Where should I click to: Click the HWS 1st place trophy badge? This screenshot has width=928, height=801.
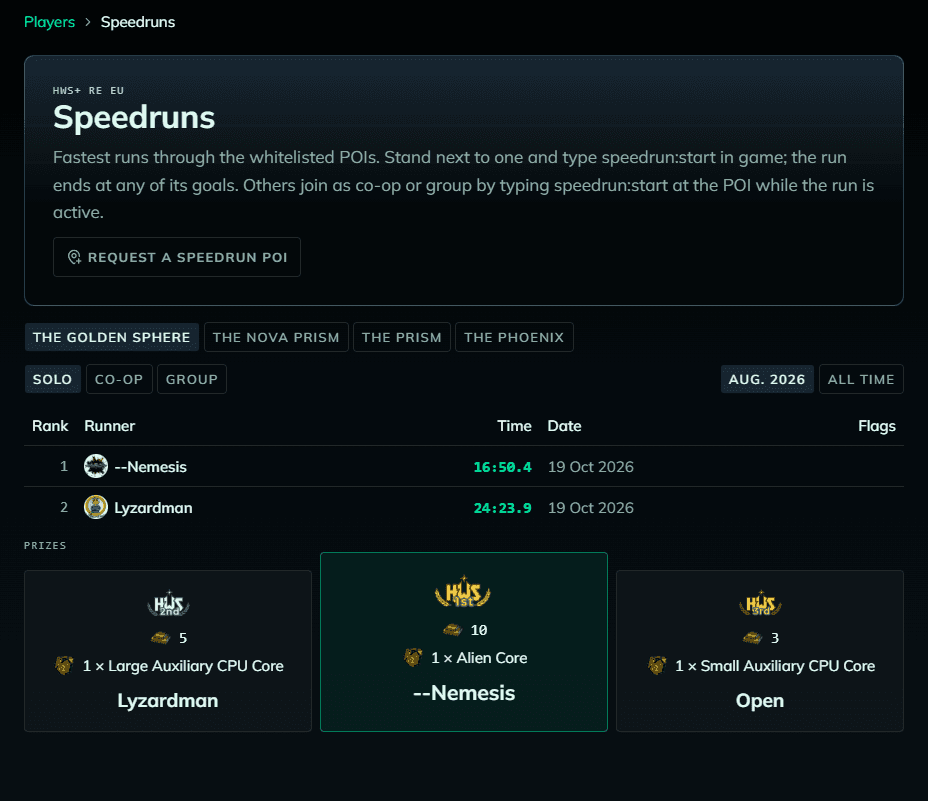coord(463,591)
